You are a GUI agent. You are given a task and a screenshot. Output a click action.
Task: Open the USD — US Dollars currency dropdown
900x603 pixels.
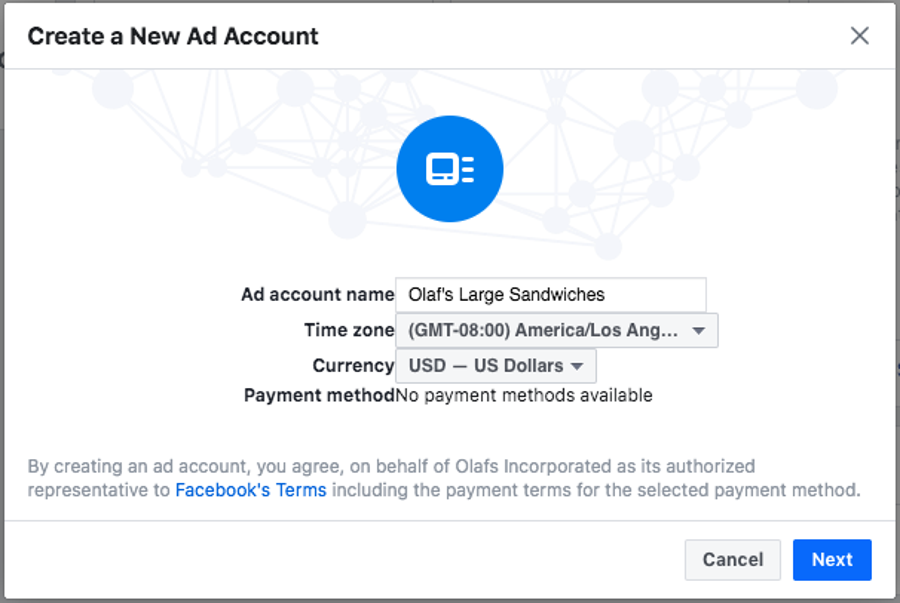tap(496, 365)
